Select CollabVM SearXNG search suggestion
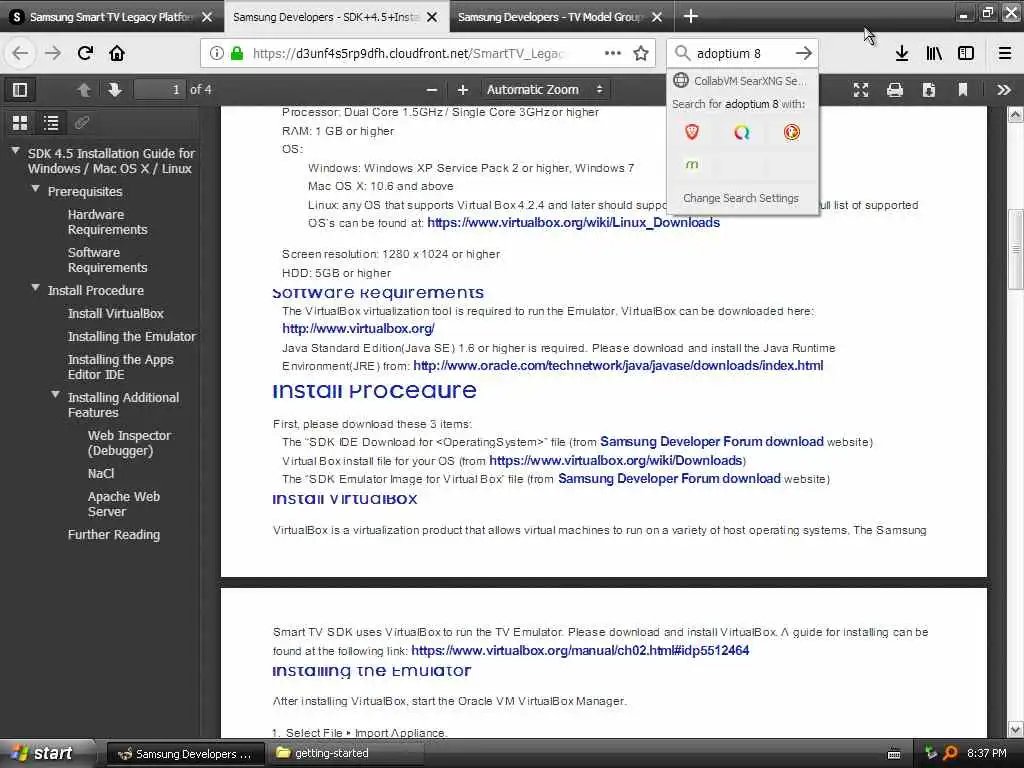The height and width of the screenshot is (768, 1024). tap(743, 81)
